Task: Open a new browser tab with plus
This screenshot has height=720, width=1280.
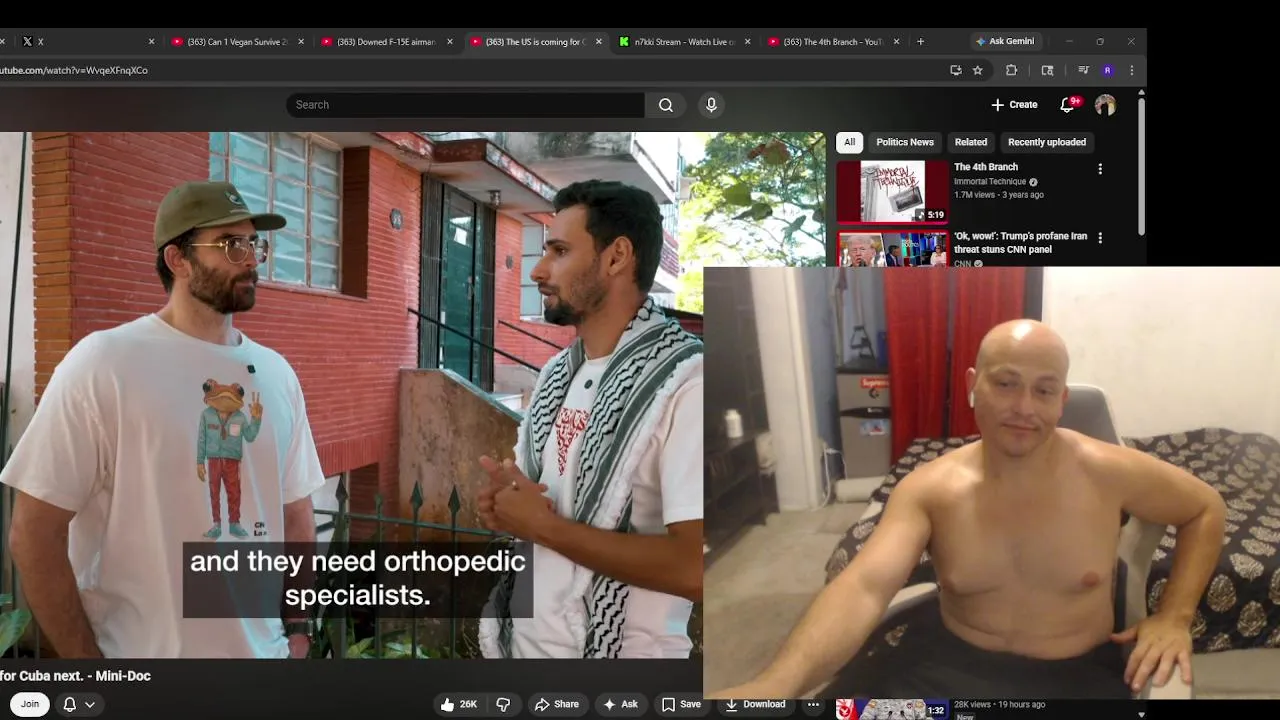Action: click(920, 41)
